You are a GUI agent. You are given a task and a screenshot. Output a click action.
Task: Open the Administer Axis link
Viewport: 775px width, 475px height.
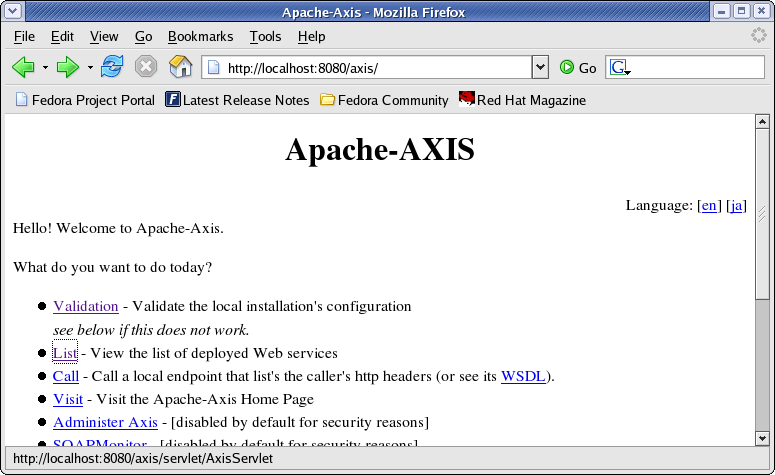pos(105,423)
